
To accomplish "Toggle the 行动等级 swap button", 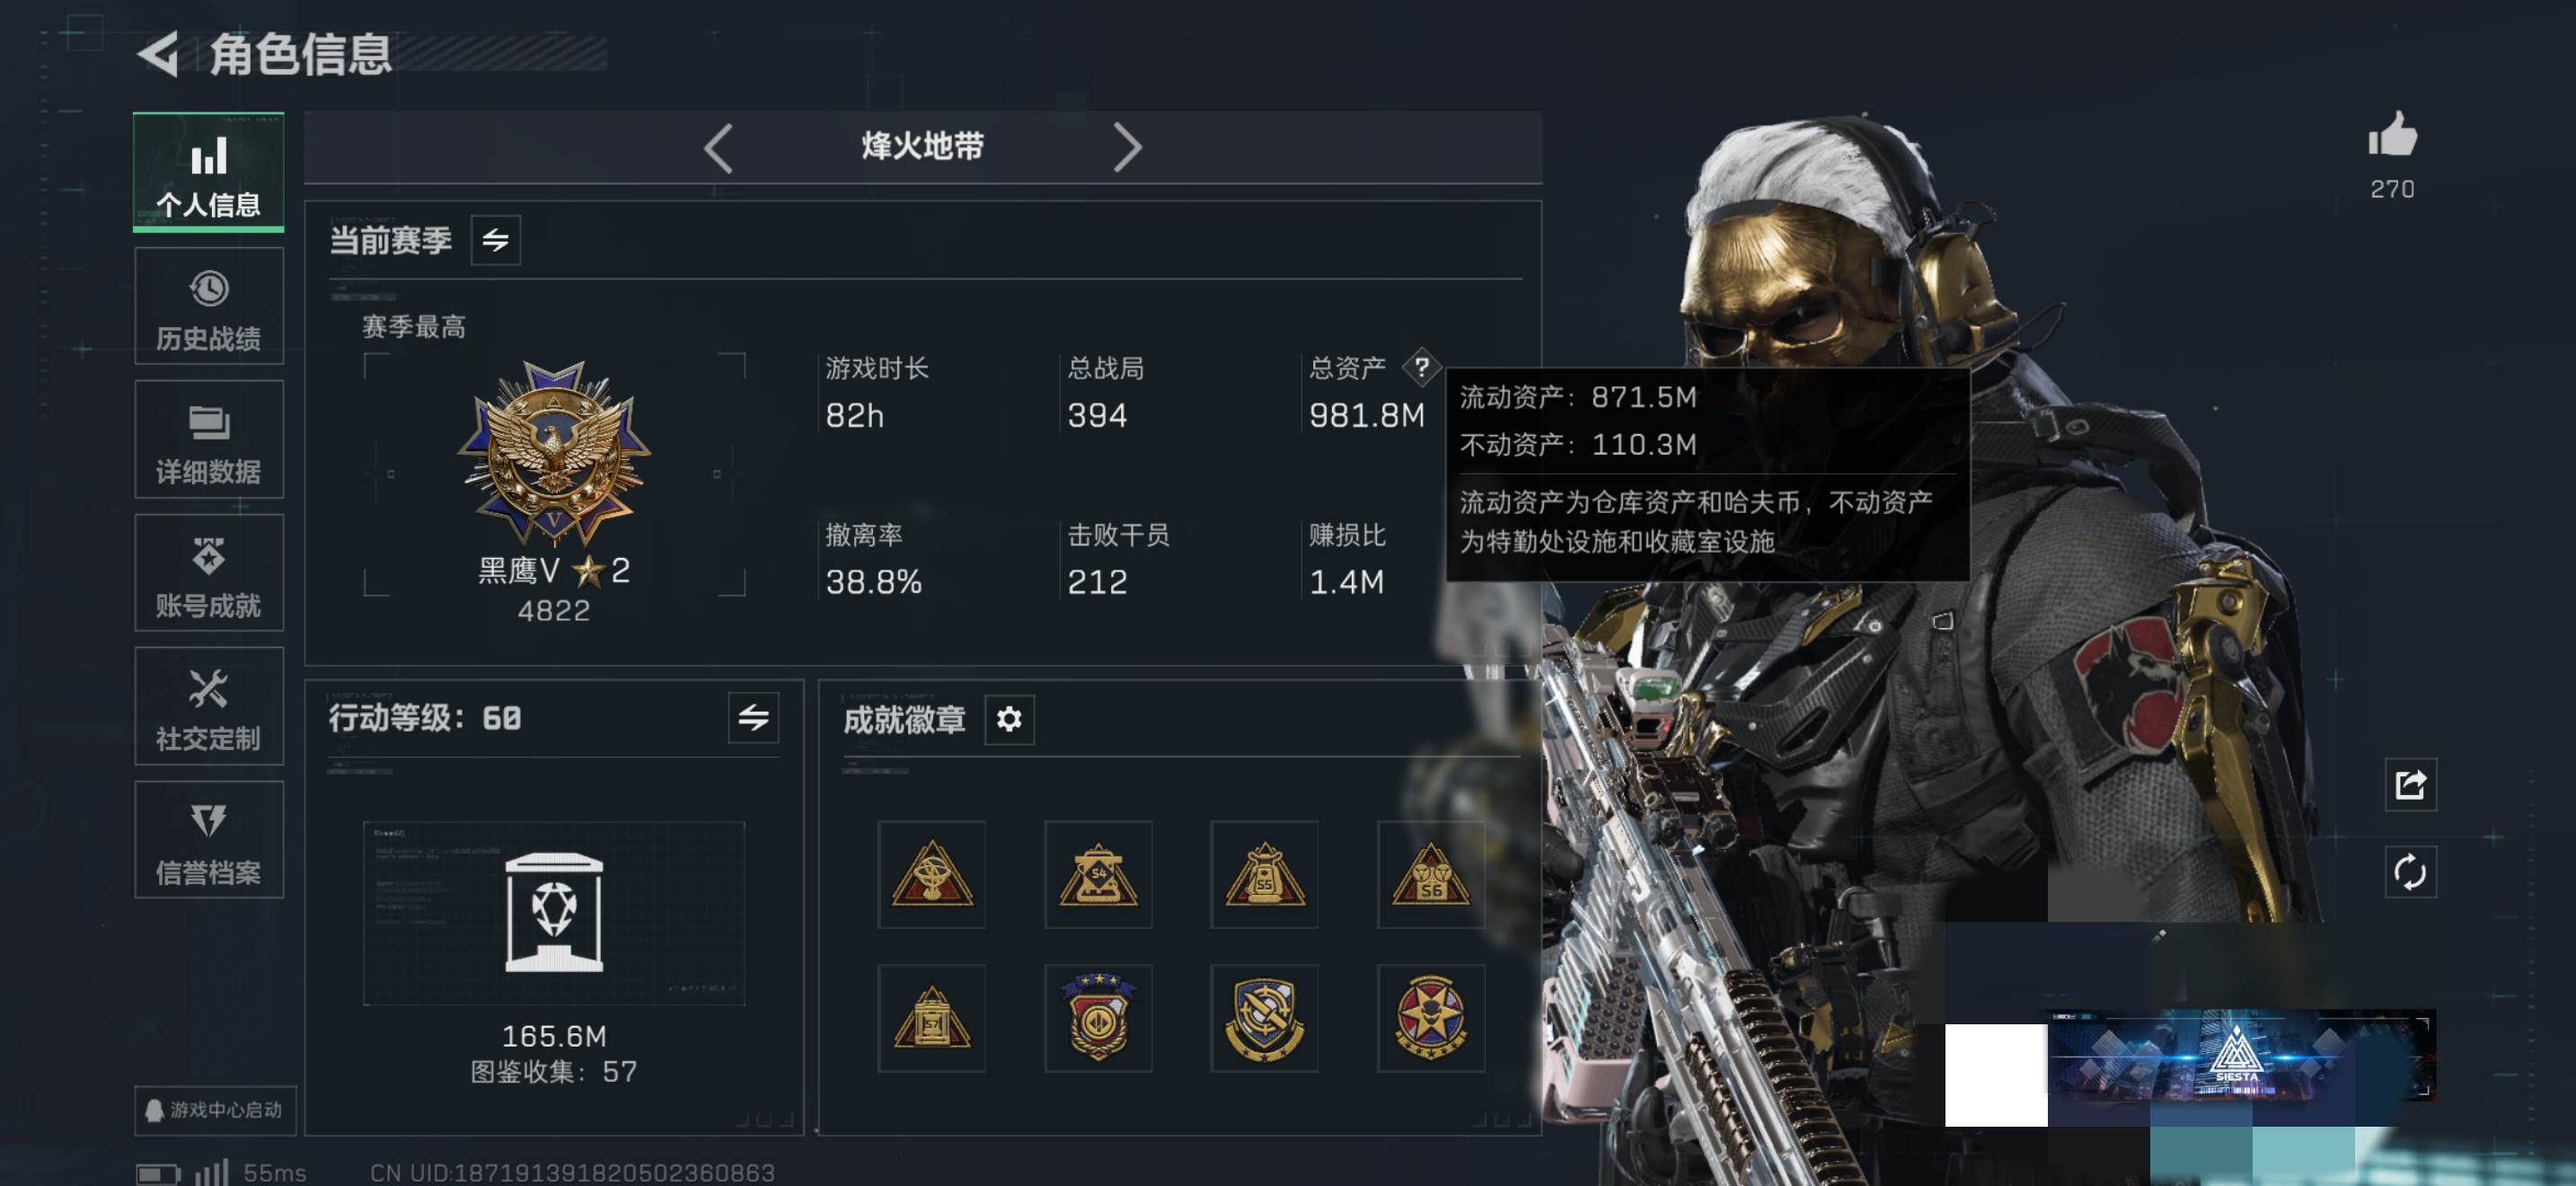I will 753,717.
